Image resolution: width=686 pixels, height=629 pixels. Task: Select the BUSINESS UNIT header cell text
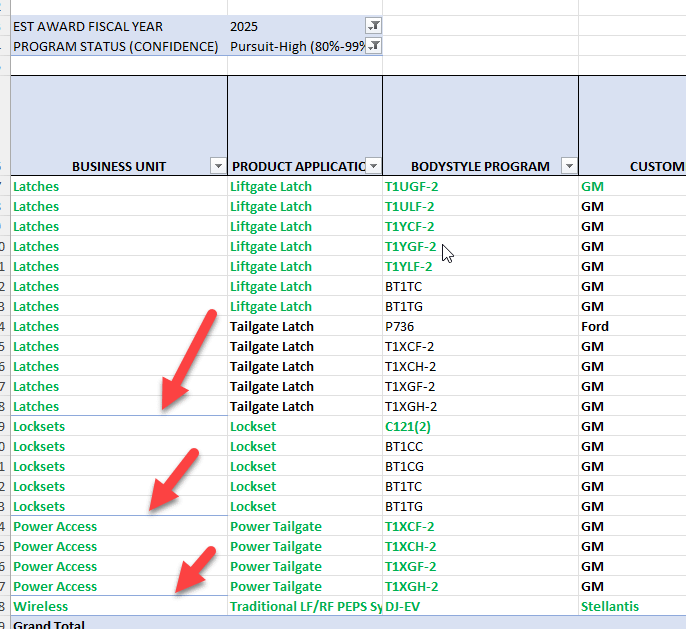(x=118, y=166)
